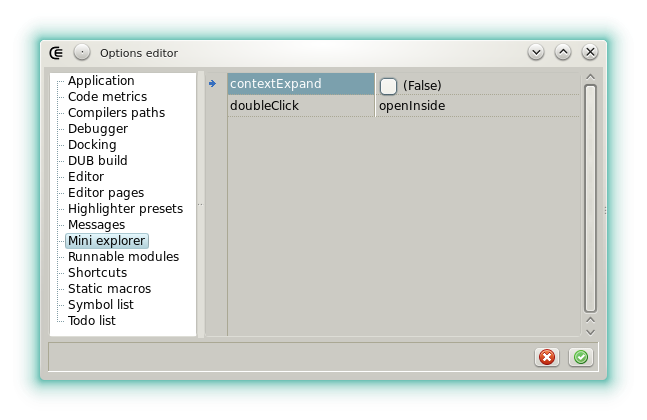The image size is (647, 420).
Task: Click the green accept checkmark button
Action: coord(580,357)
